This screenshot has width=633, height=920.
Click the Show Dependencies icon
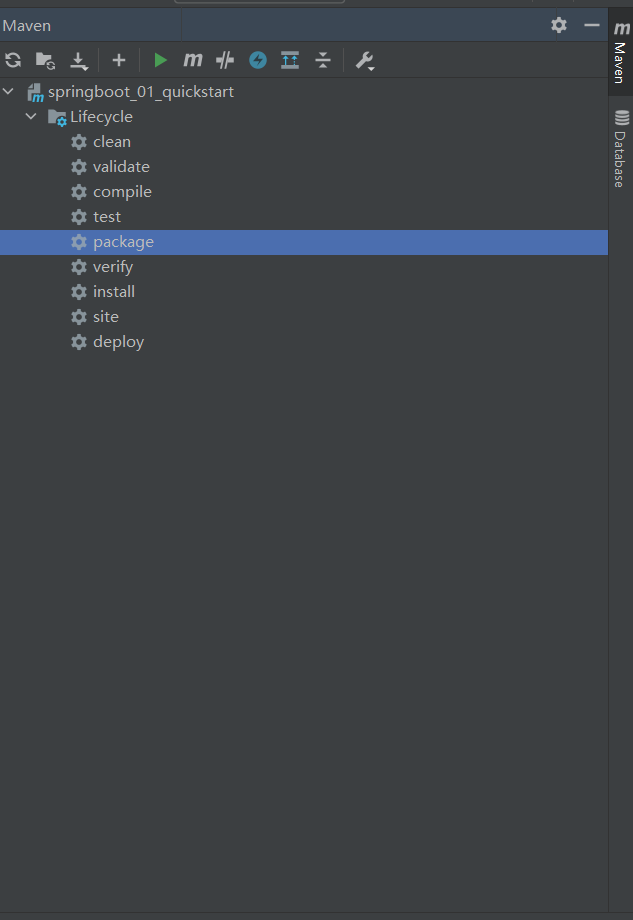tap(290, 60)
